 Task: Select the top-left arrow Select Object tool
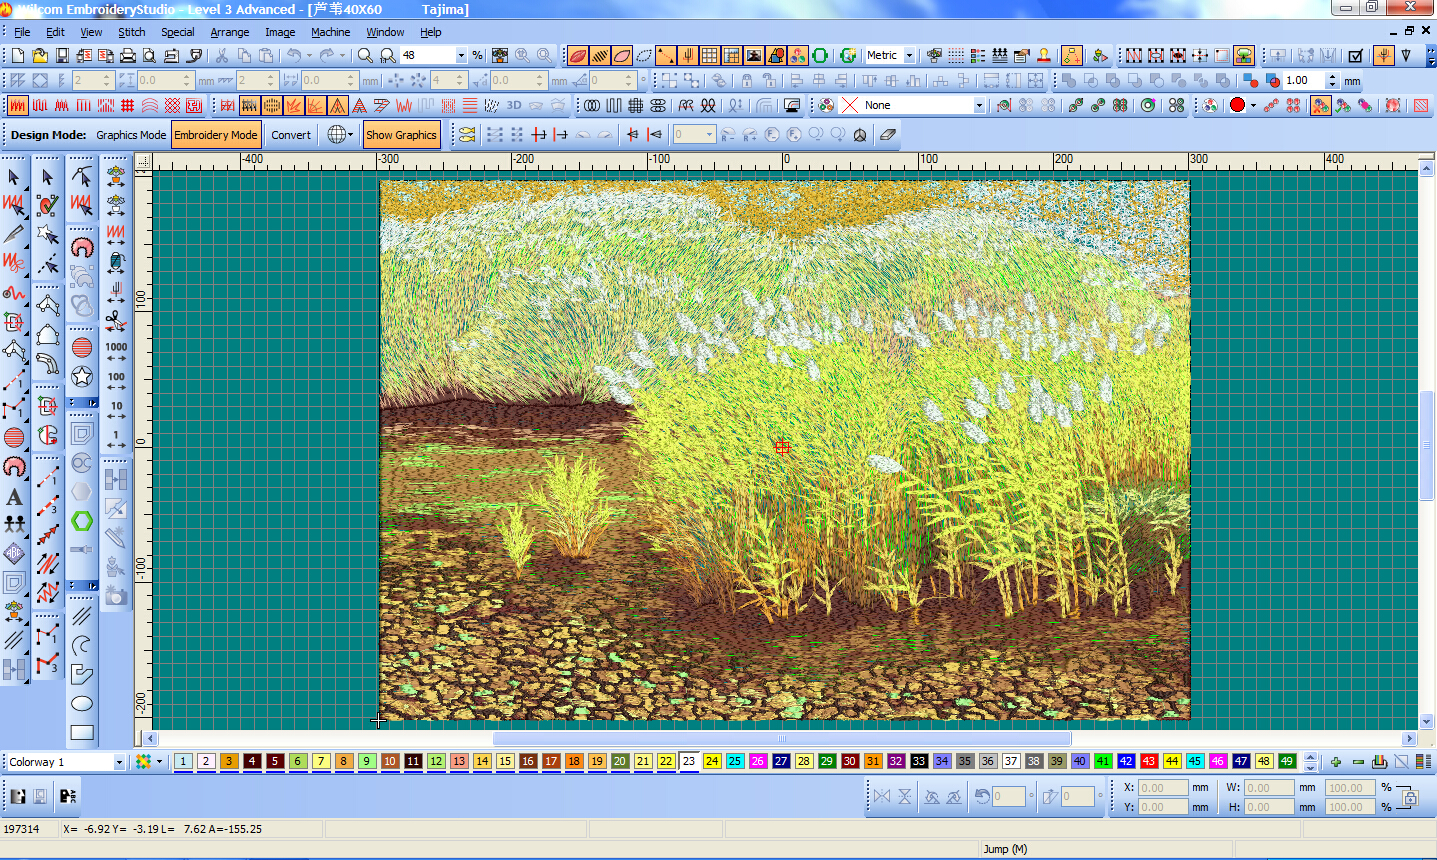coord(14,177)
